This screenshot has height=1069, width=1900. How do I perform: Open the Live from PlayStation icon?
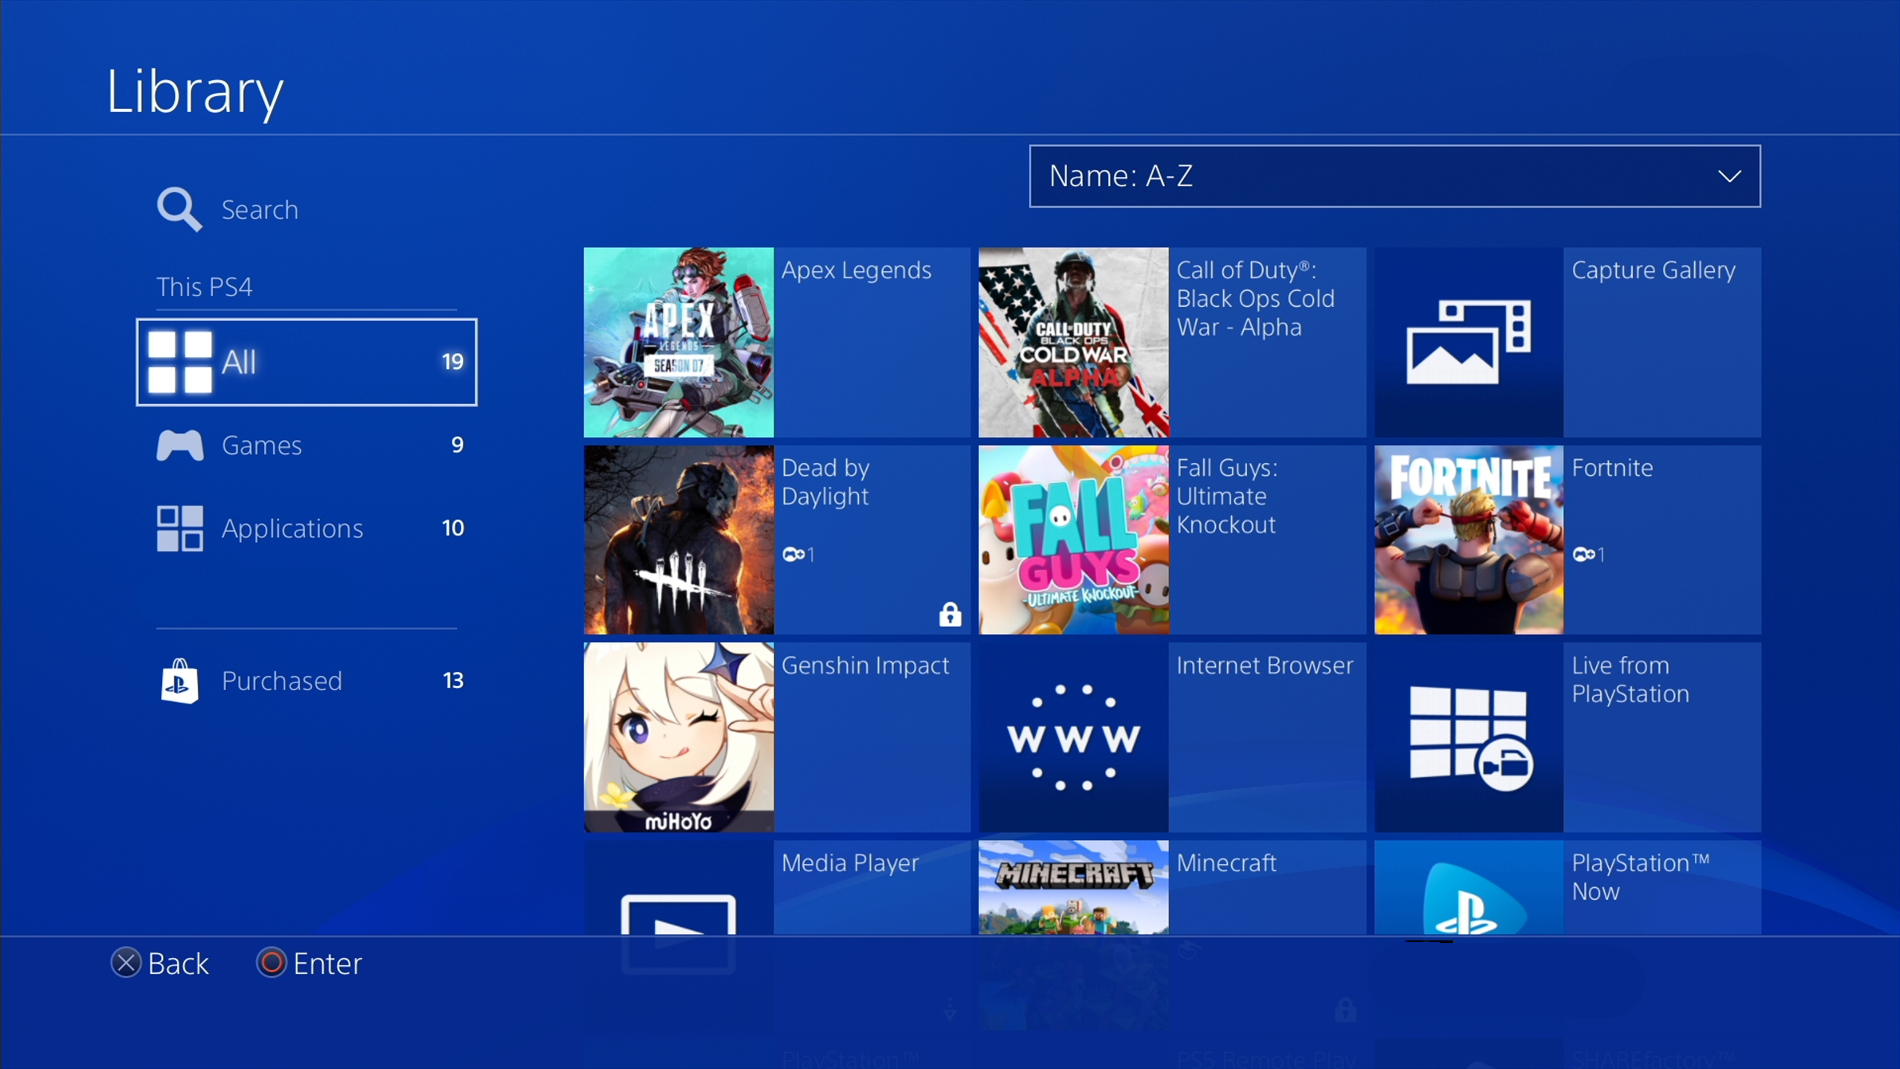point(1468,737)
